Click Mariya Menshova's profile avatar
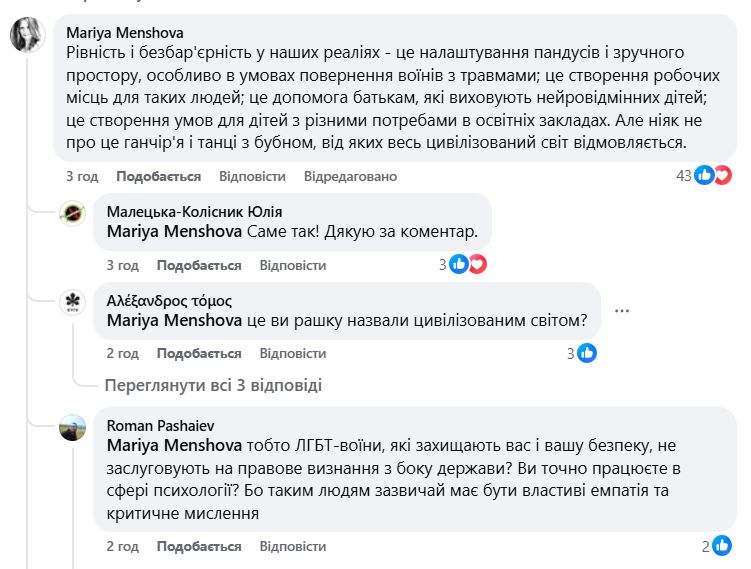 click(x=26, y=35)
